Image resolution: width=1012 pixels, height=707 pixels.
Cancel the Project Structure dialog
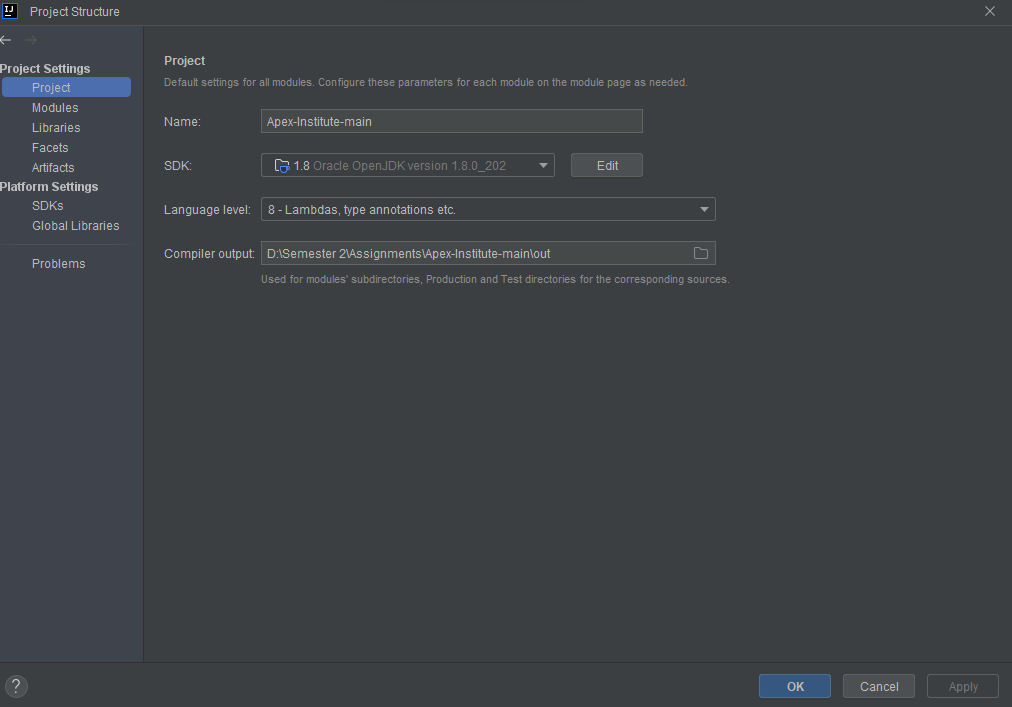pyautogui.click(x=878, y=686)
